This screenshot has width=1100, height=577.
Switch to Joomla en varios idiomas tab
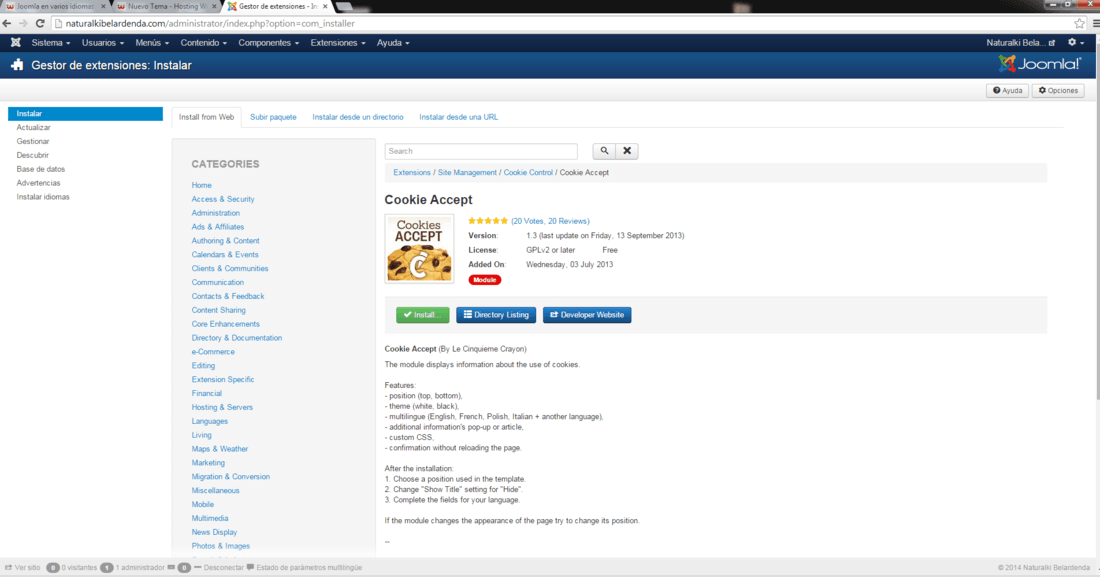point(55,6)
